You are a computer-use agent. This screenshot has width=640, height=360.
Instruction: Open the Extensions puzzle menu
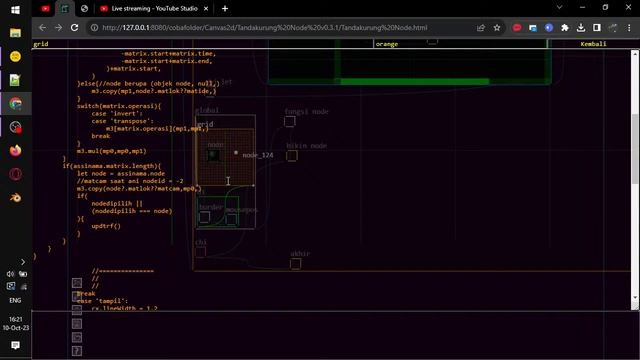click(565, 28)
